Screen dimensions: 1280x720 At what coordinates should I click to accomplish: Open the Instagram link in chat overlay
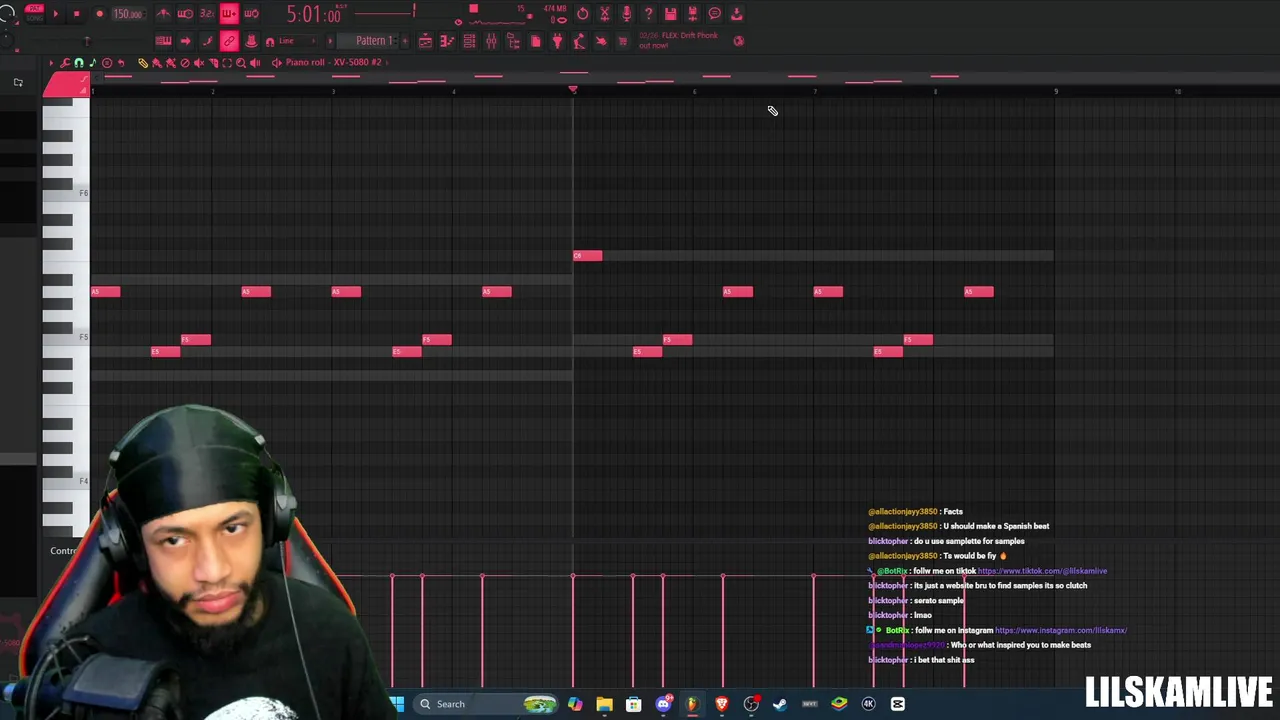click(x=1061, y=630)
